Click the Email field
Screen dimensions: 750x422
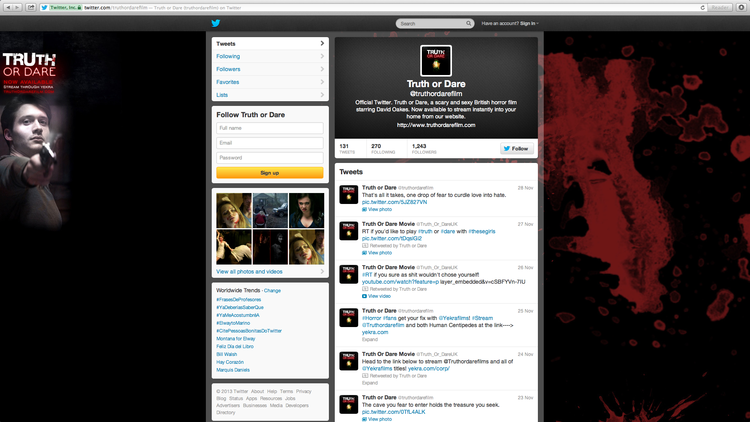pyautogui.click(x=270, y=143)
